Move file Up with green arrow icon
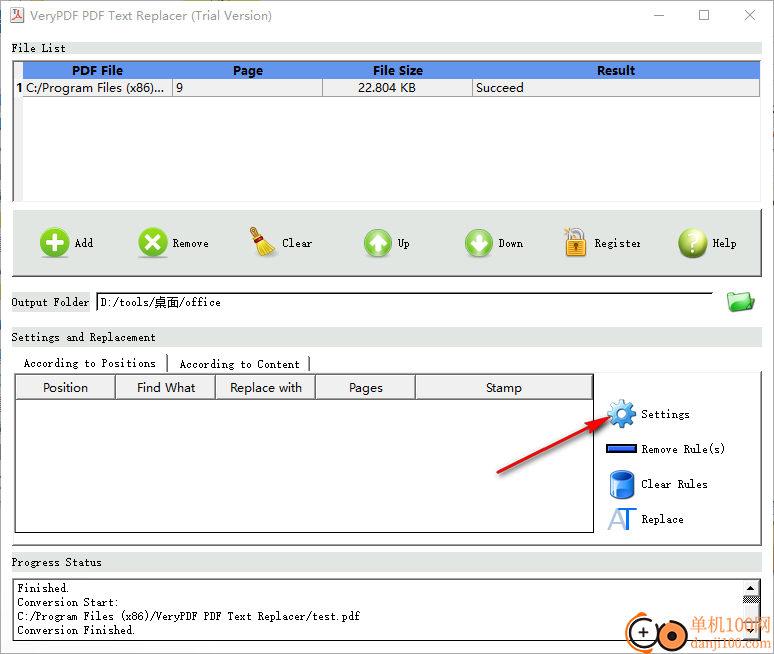The image size is (774, 654). 378,243
